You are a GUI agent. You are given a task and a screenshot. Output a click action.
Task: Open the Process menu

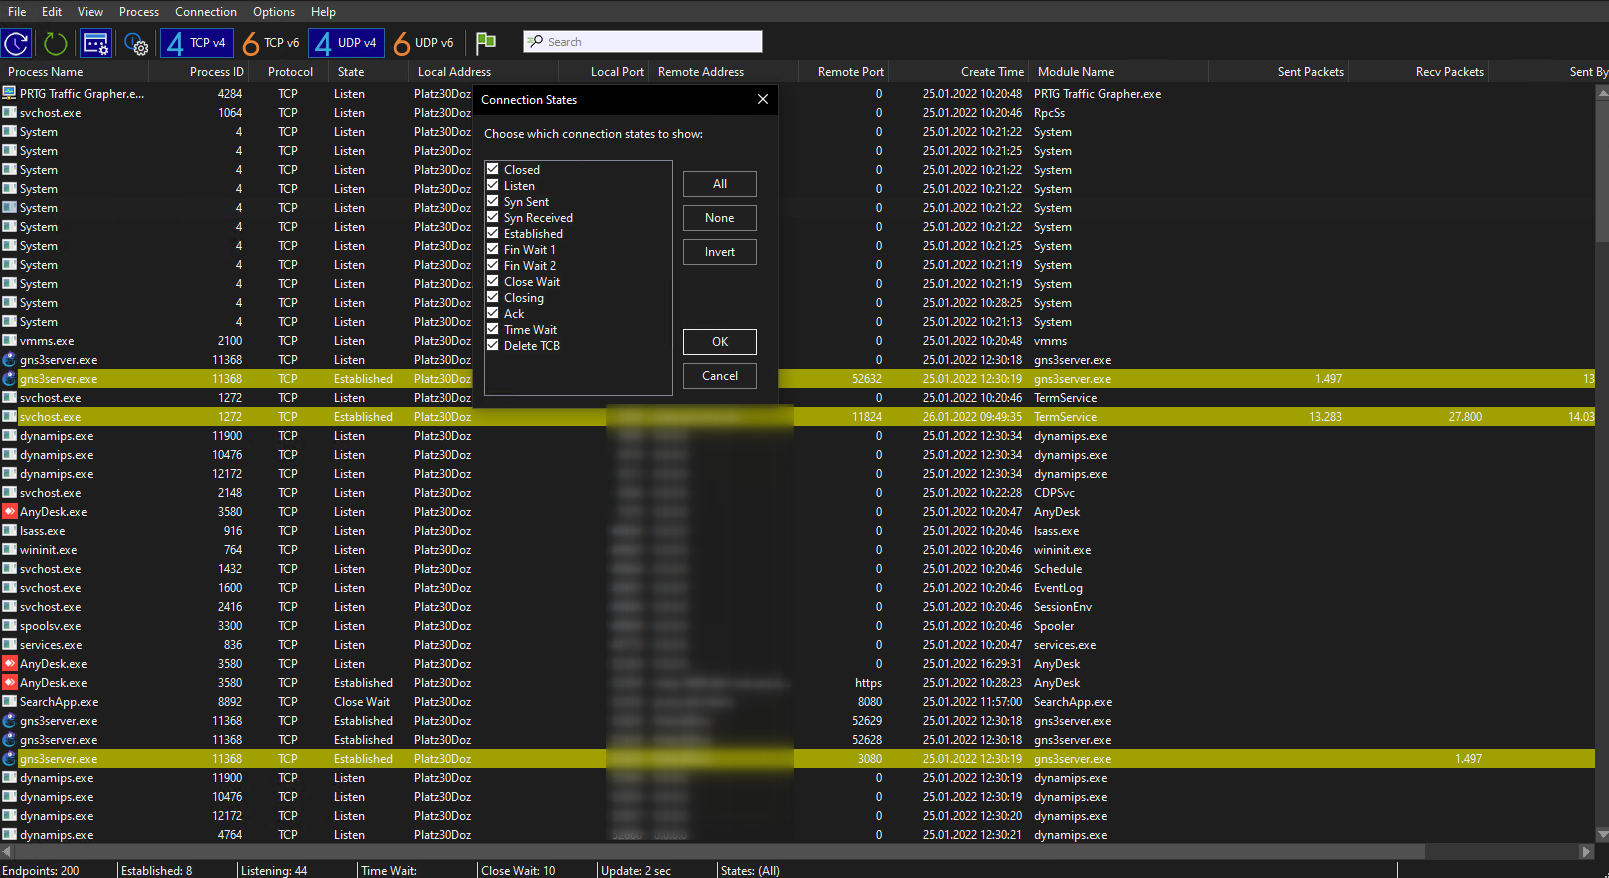[x=139, y=12]
